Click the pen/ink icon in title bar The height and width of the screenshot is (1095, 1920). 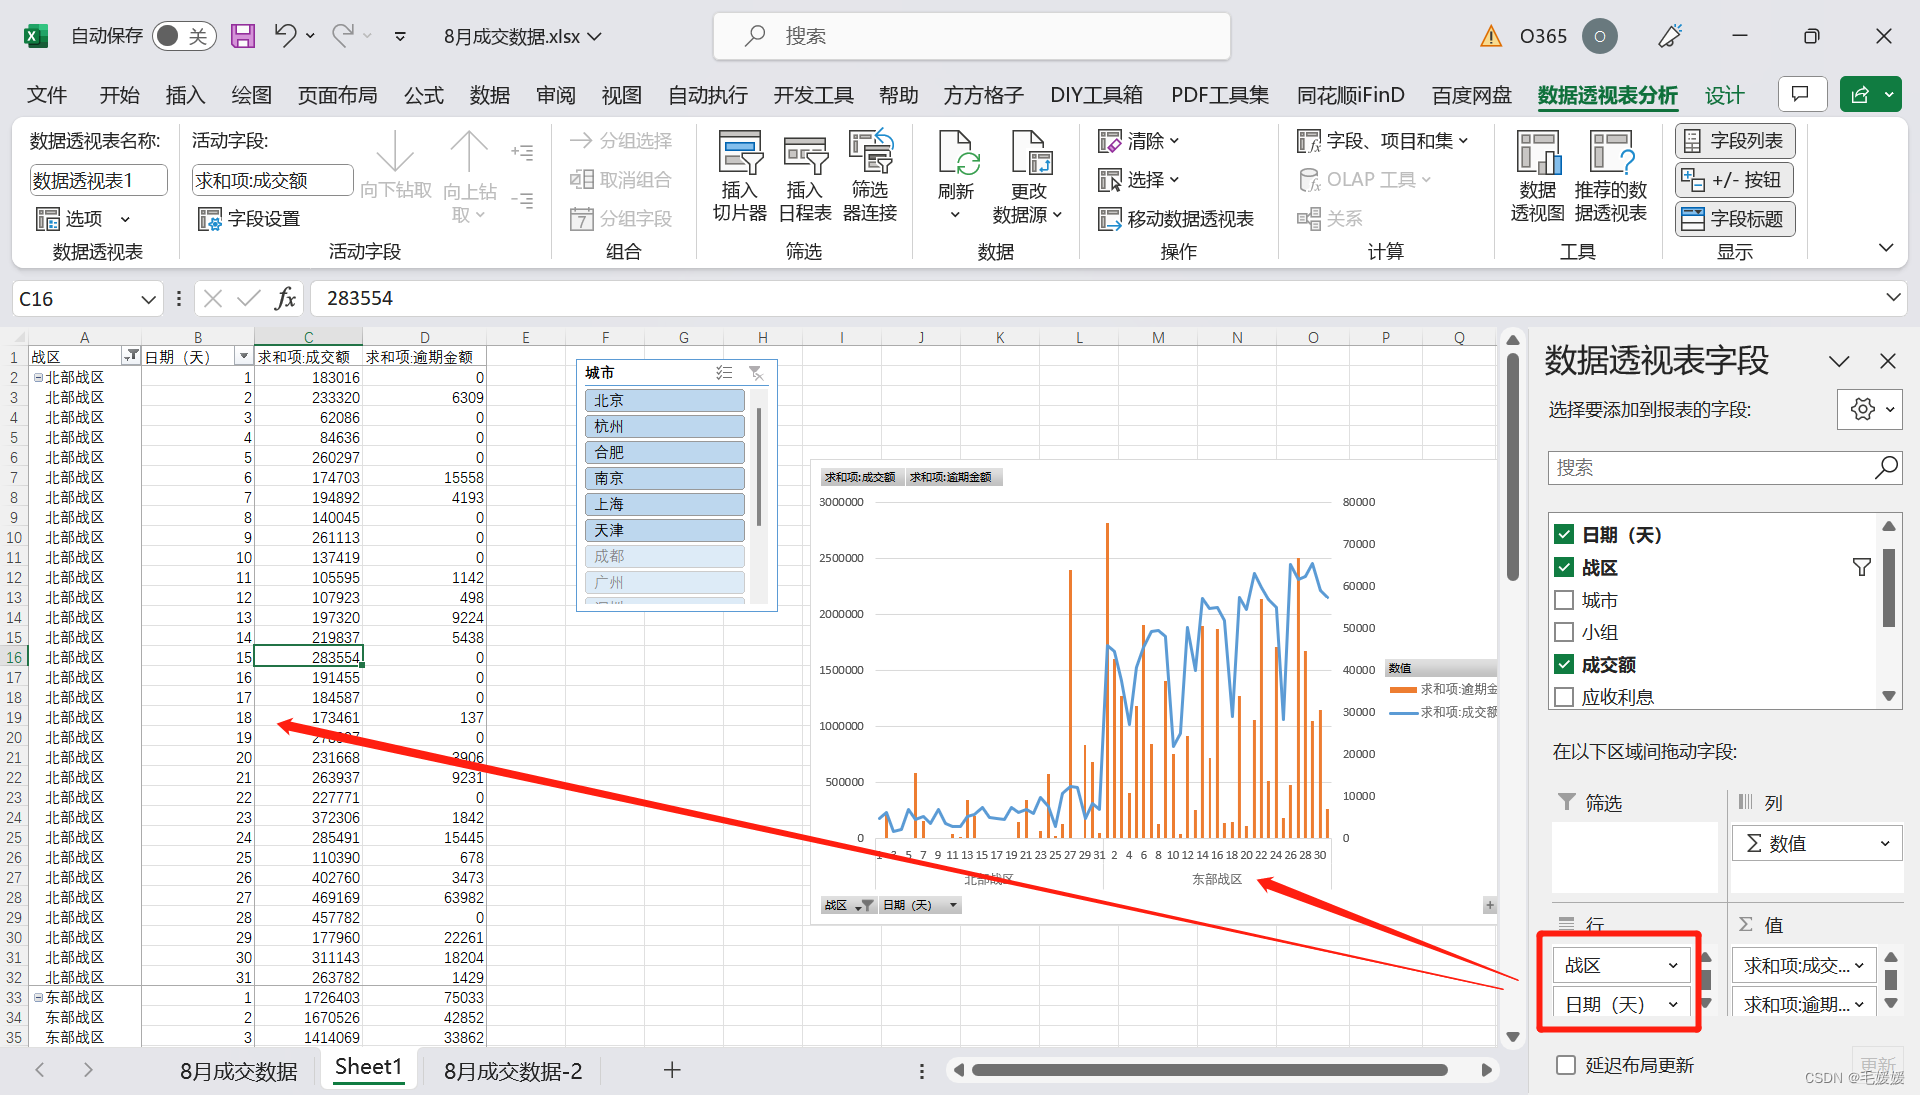coord(1670,36)
